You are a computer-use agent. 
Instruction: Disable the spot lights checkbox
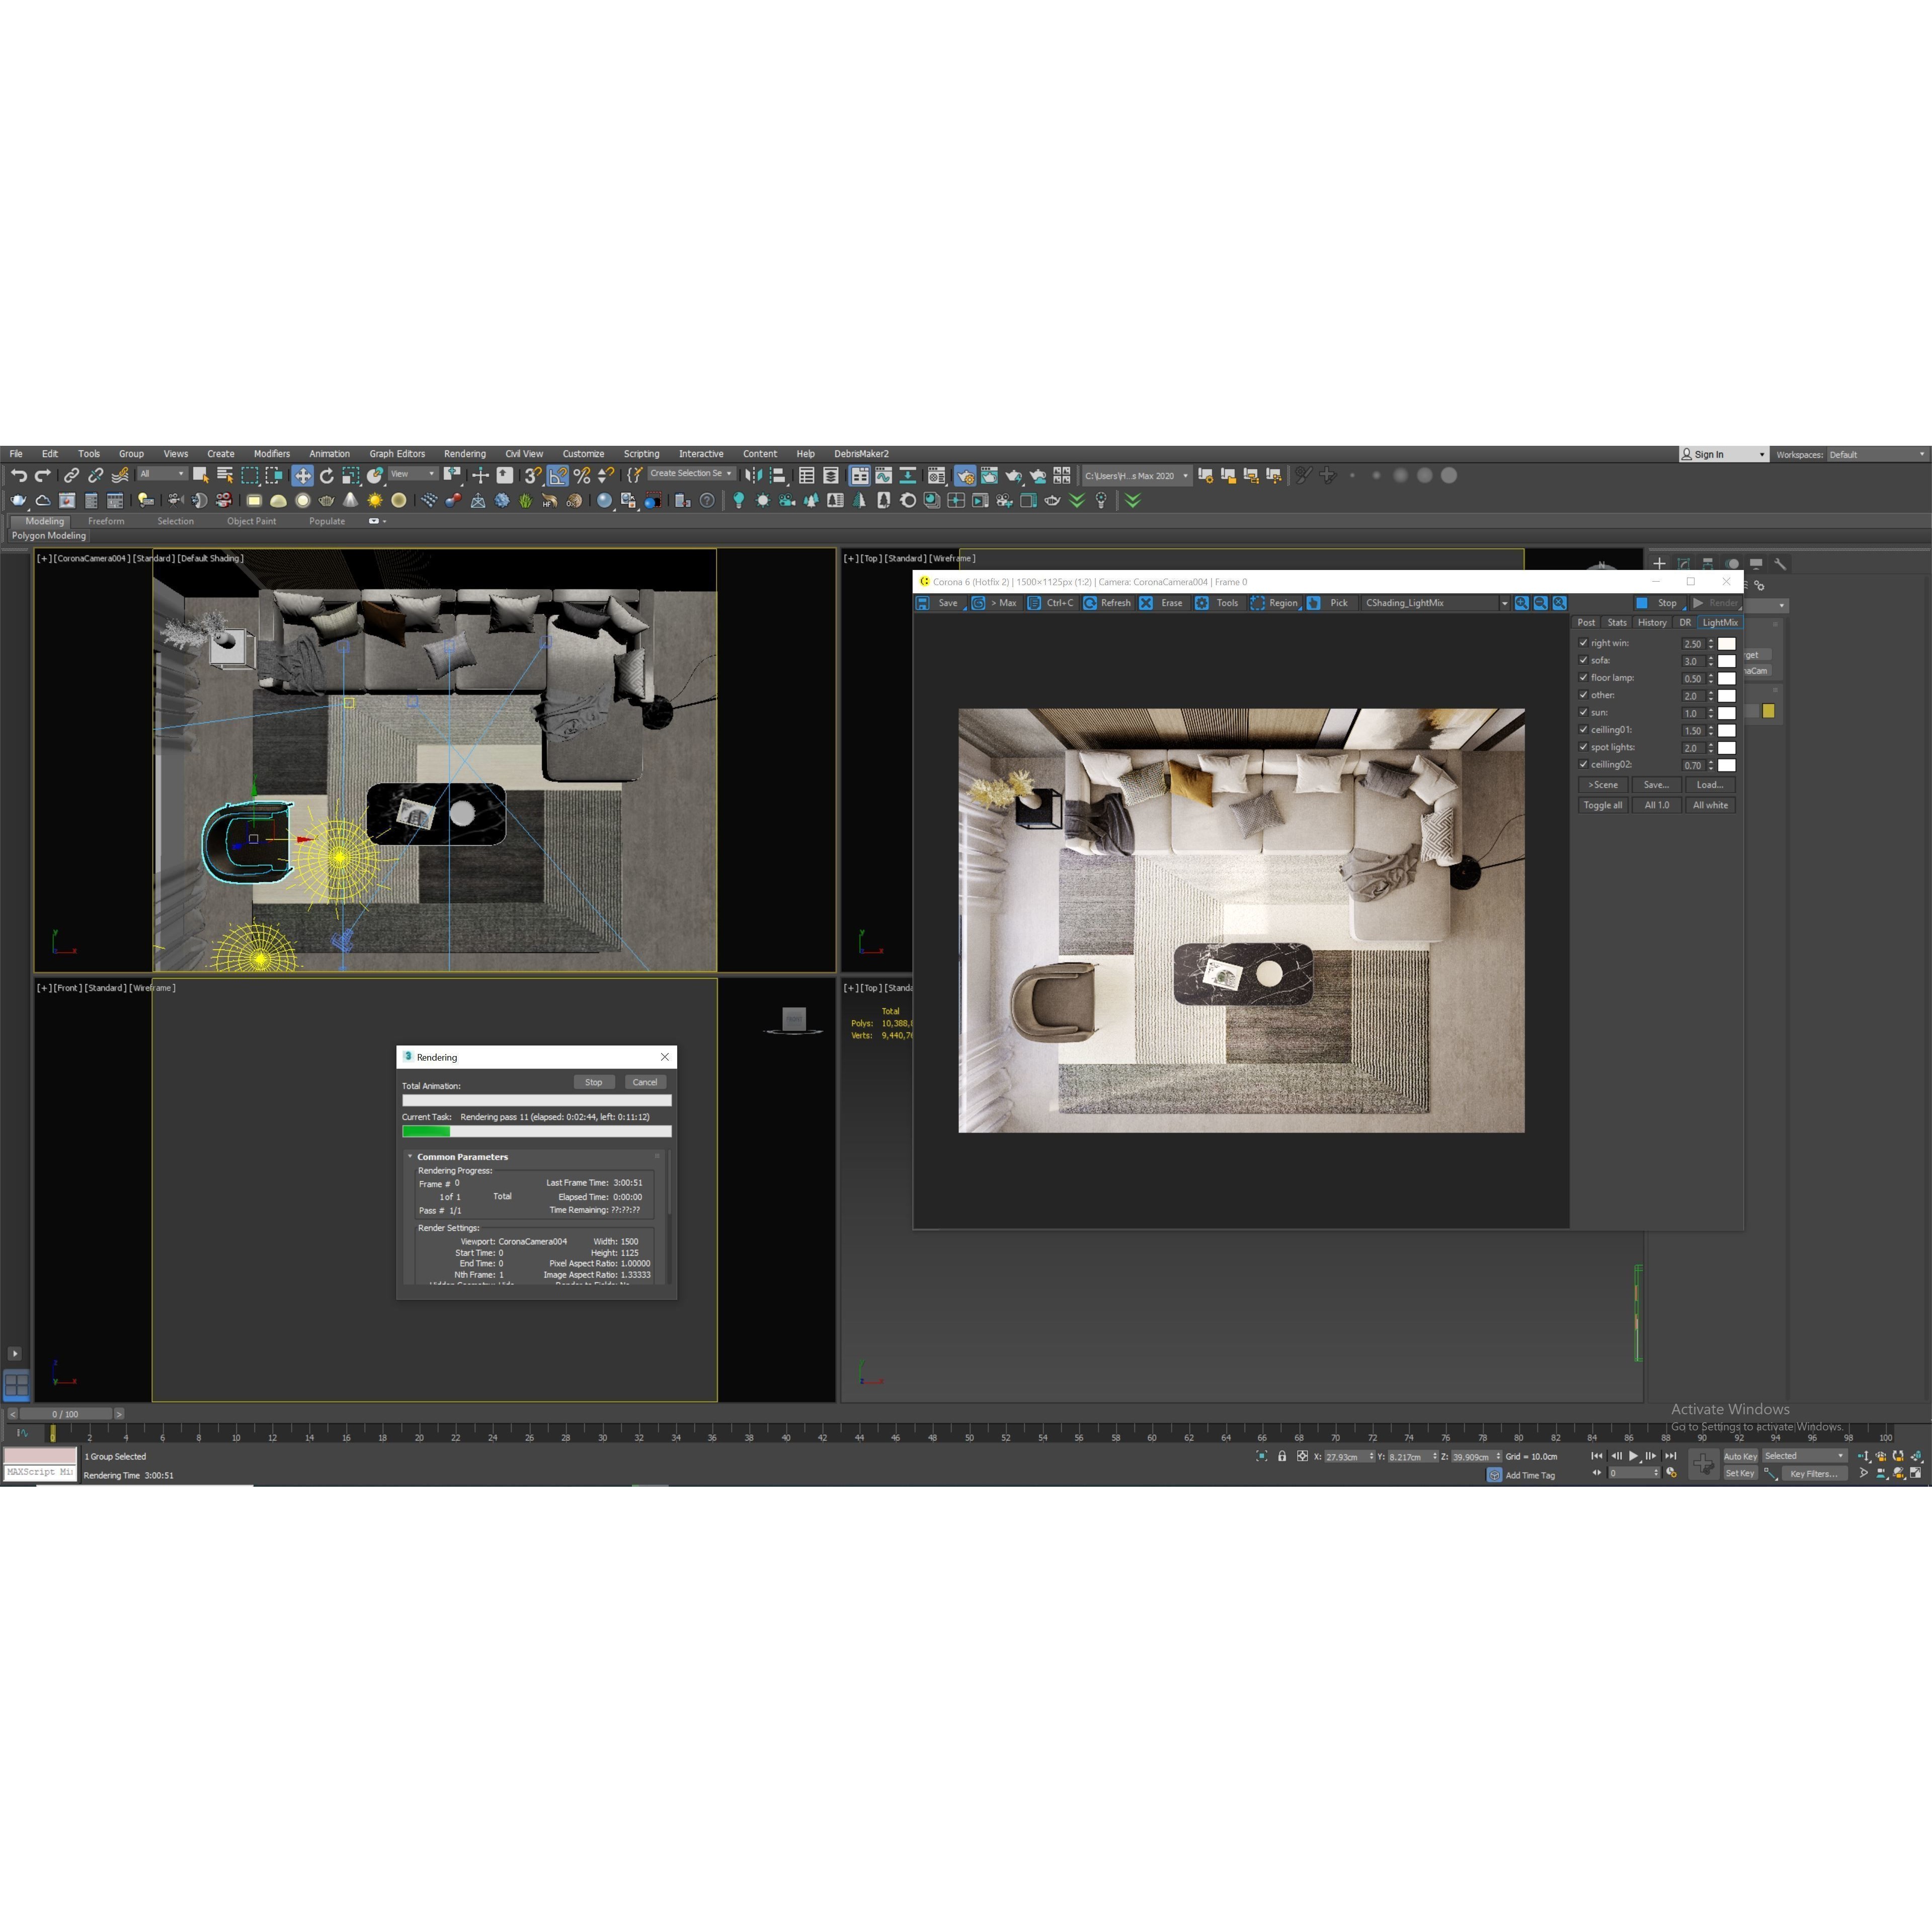pos(1583,747)
